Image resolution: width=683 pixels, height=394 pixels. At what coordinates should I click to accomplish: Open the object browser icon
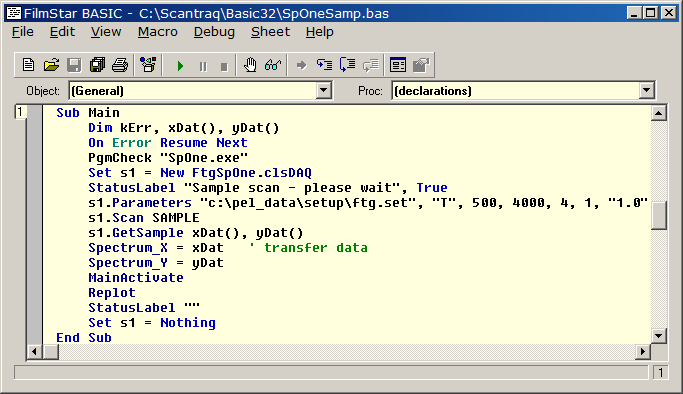[148, 65]
